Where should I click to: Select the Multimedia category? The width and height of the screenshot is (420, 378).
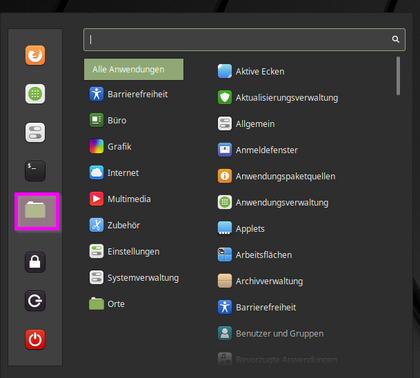(x=134, y=199)
